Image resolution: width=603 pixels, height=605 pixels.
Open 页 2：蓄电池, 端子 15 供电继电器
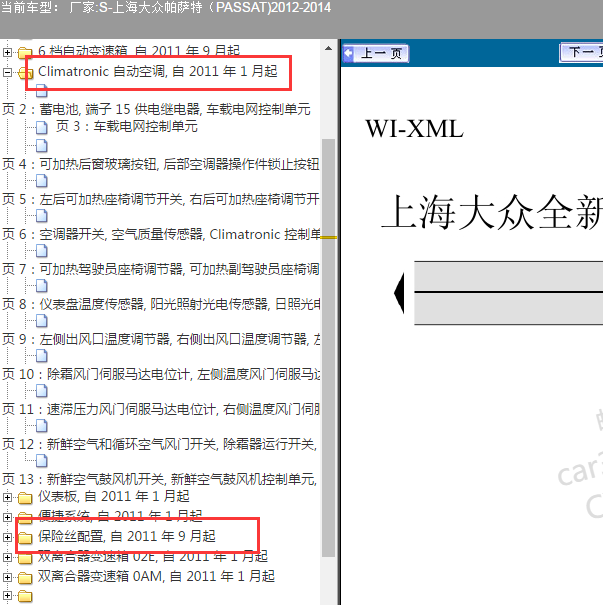point(156,109)
